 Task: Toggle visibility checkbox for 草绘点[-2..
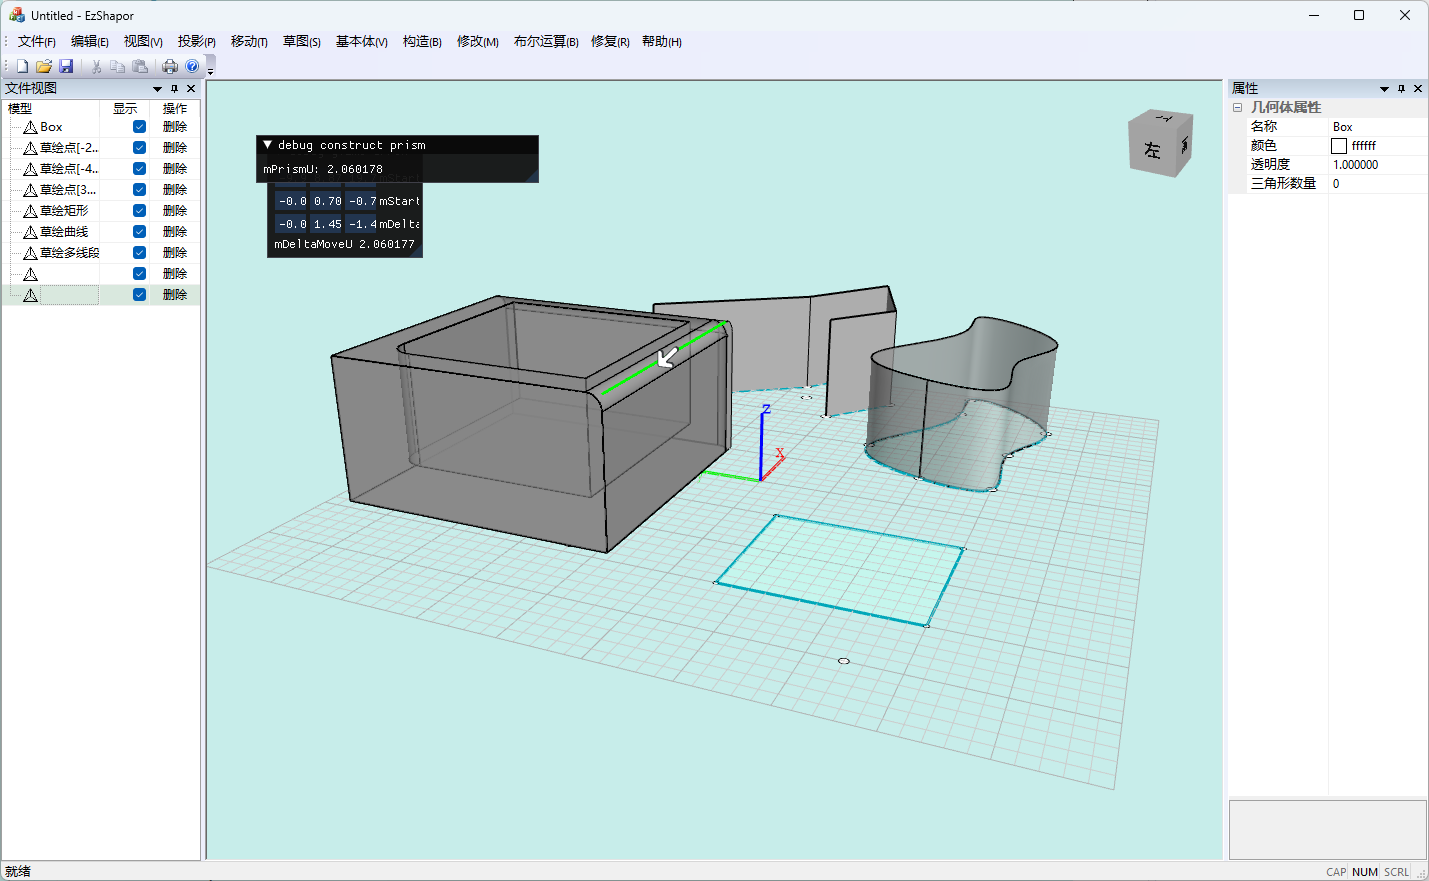[x=139, y=148]
